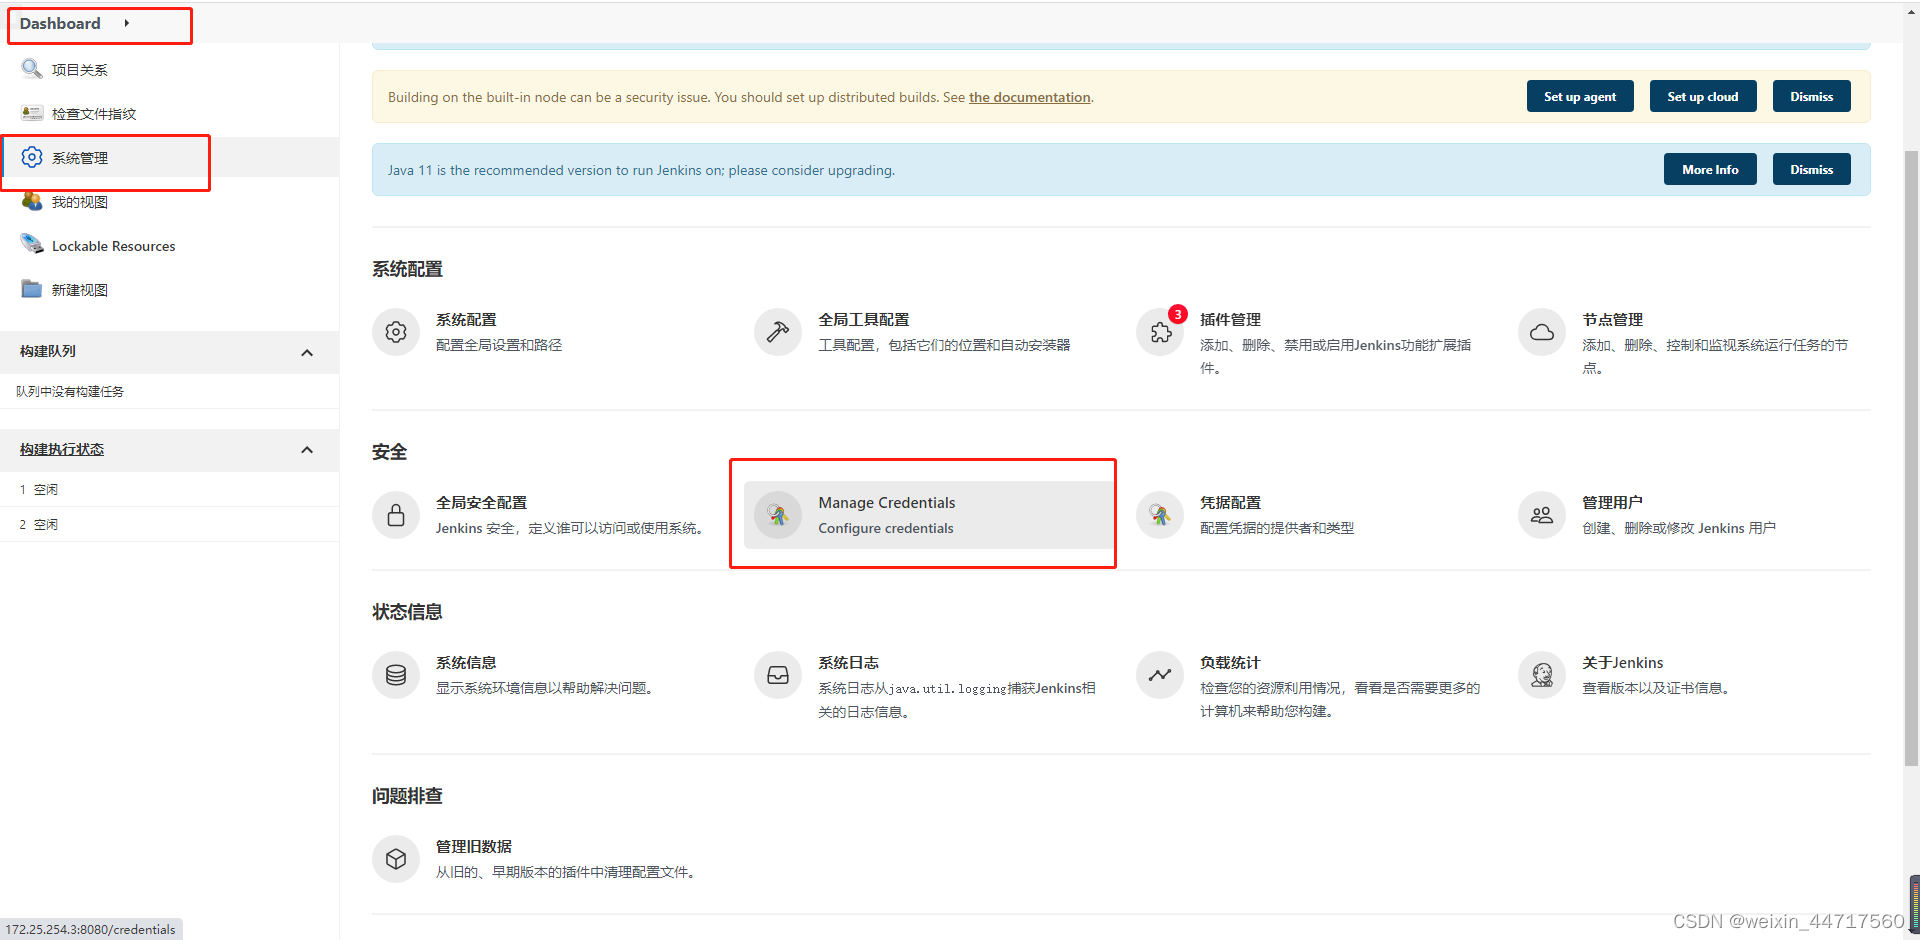This screenshot has width=1920, height=940.
Task: Click the Manage Credentials keys icon
Action: pos(778,515)
